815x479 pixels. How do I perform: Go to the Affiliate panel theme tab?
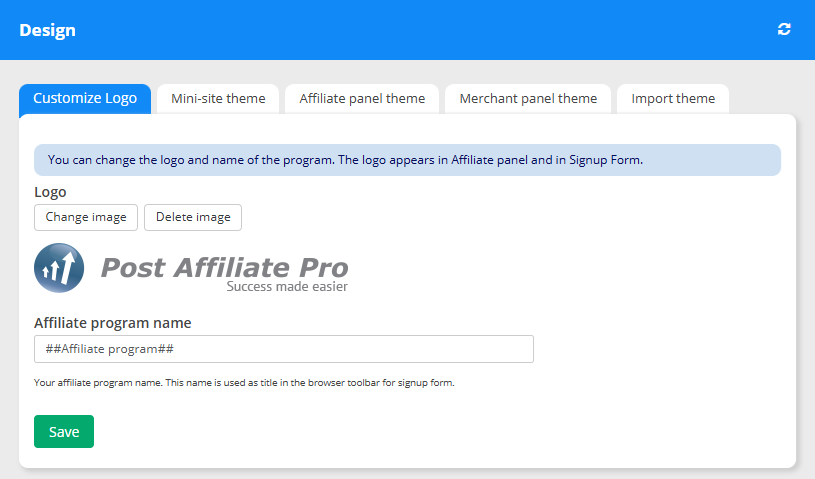361,98
